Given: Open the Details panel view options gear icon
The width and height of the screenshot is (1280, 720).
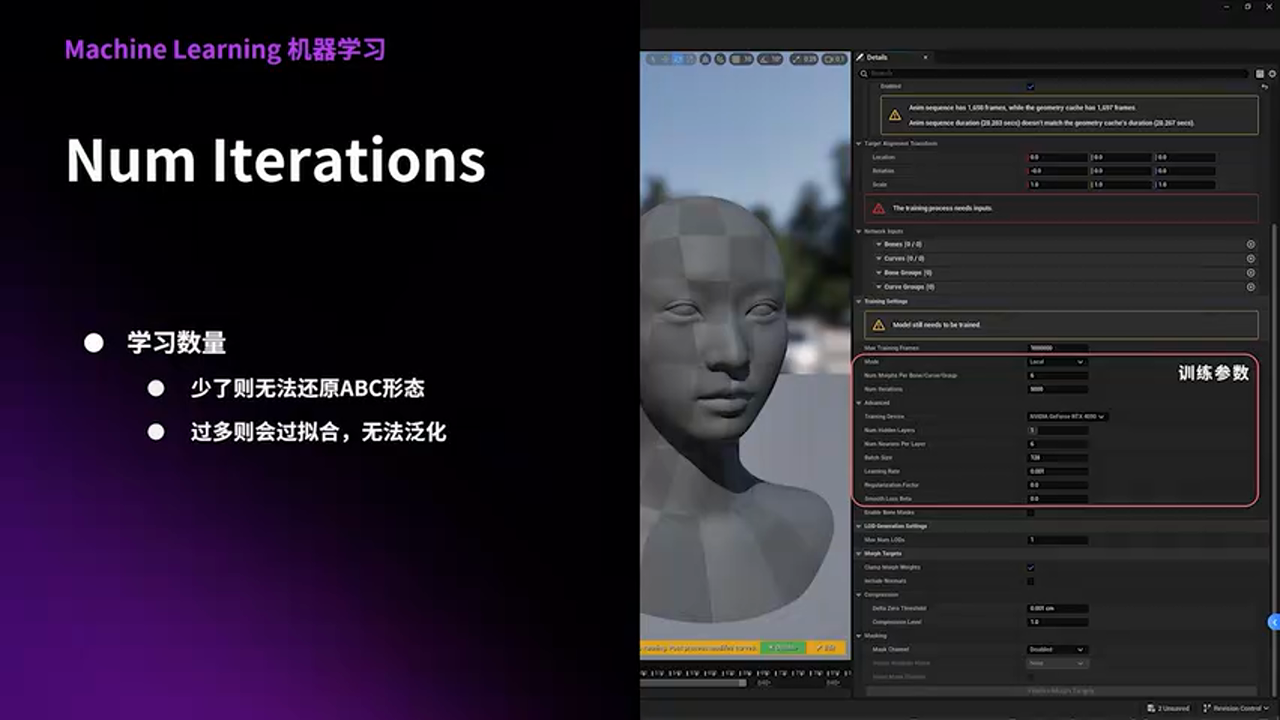Looking at the screenshot, I should pos(1271,73).
